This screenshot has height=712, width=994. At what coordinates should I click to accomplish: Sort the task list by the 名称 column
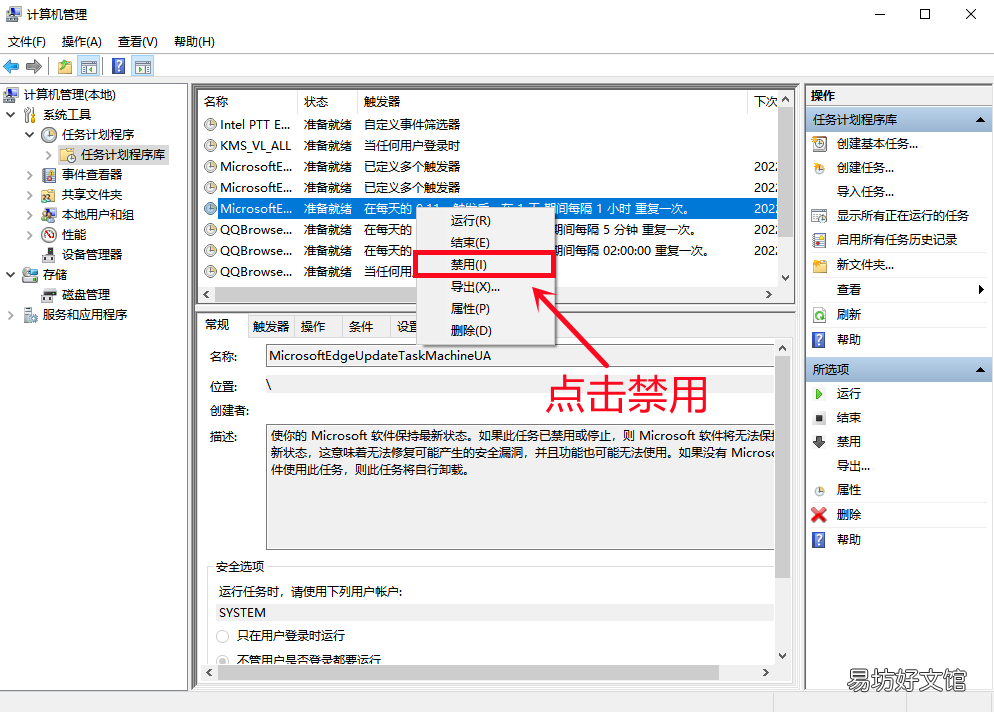(x=248, y=101)
